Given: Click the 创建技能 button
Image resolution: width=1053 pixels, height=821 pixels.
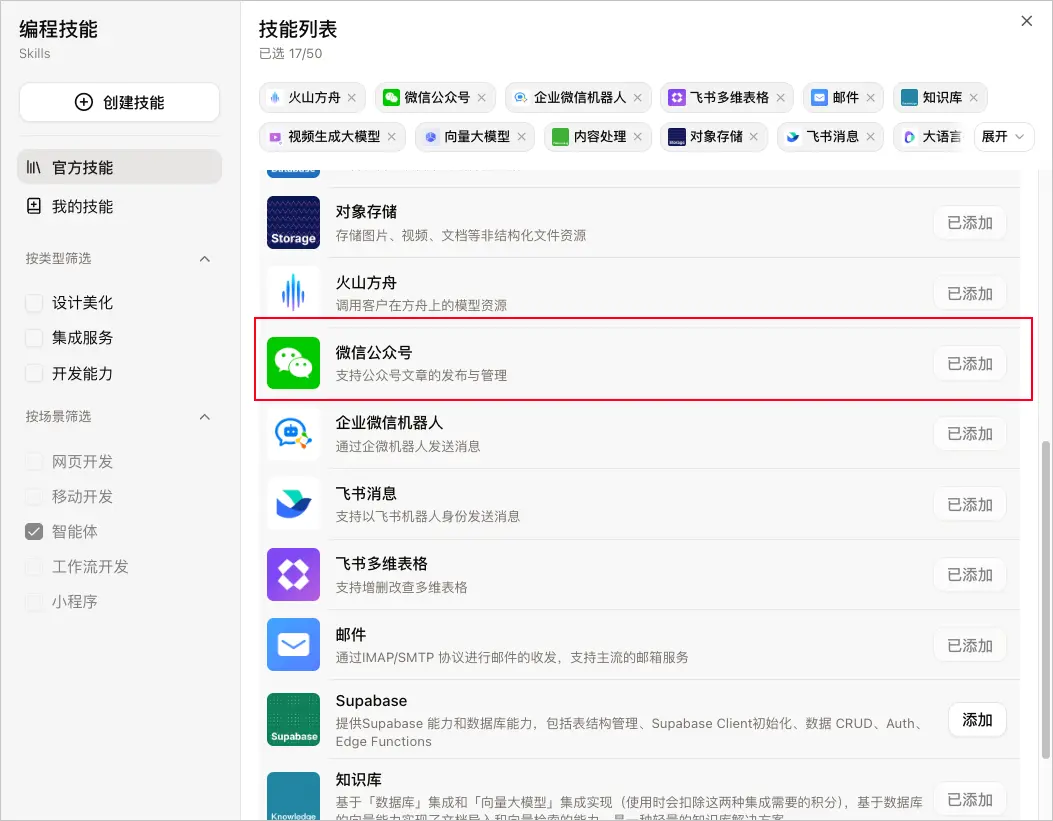Looking at the screenshot, I should [x=120, y=102].
